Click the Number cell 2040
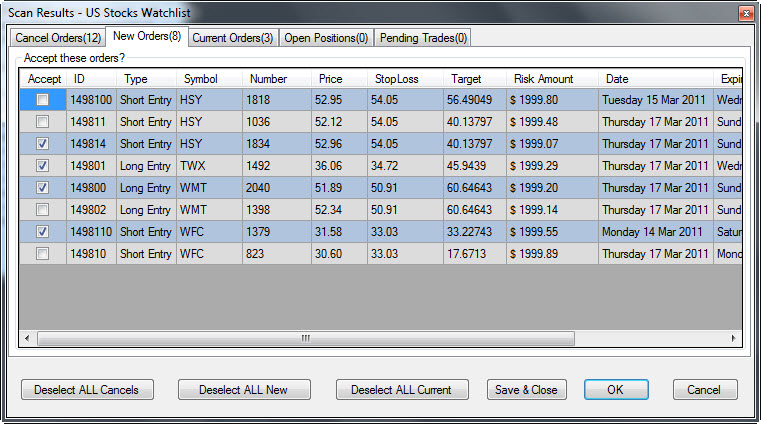 tap(277, 187)
